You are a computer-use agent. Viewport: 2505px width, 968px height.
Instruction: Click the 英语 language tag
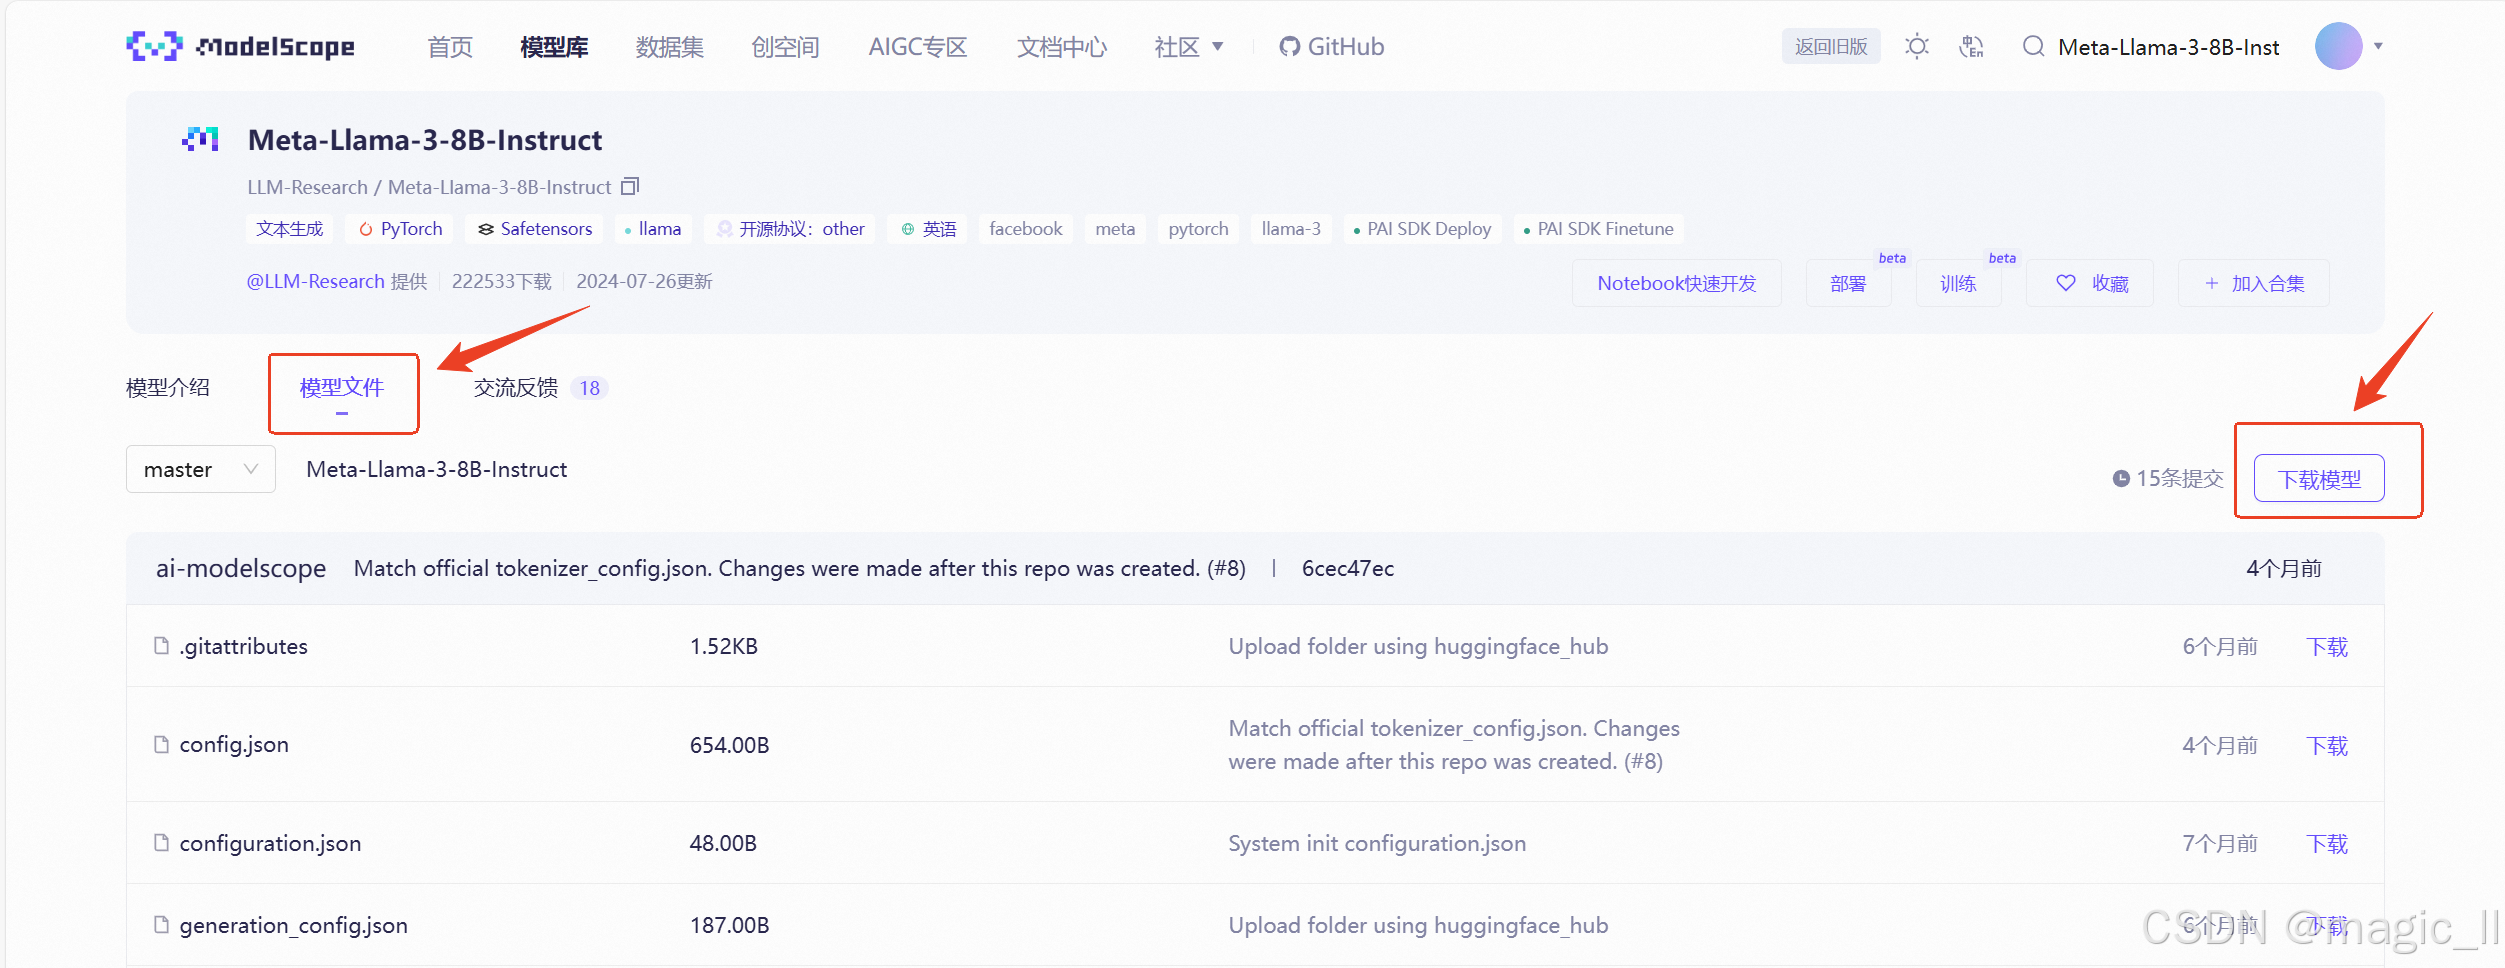pyautogui.click(x=927, y=229)
